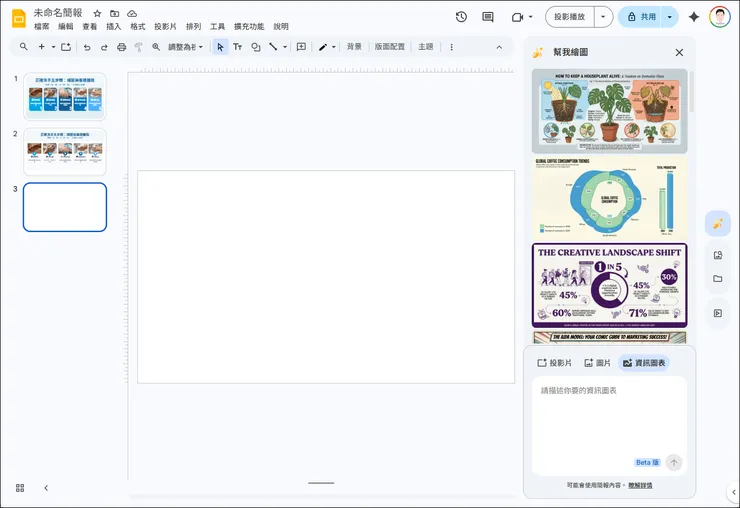Open the 投影片 menu
This screenshot has height=508, width=740.
tap(165, 26)
